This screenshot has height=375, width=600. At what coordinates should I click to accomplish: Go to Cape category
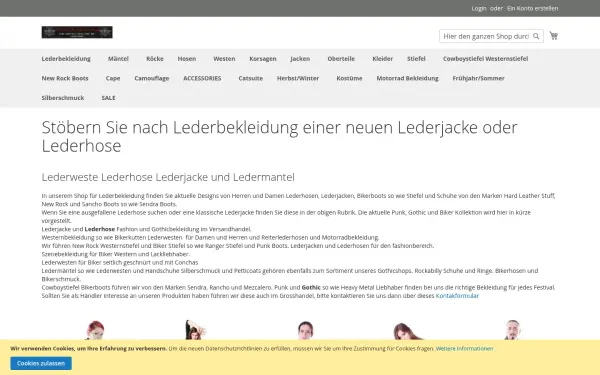(x=113, y=78)
